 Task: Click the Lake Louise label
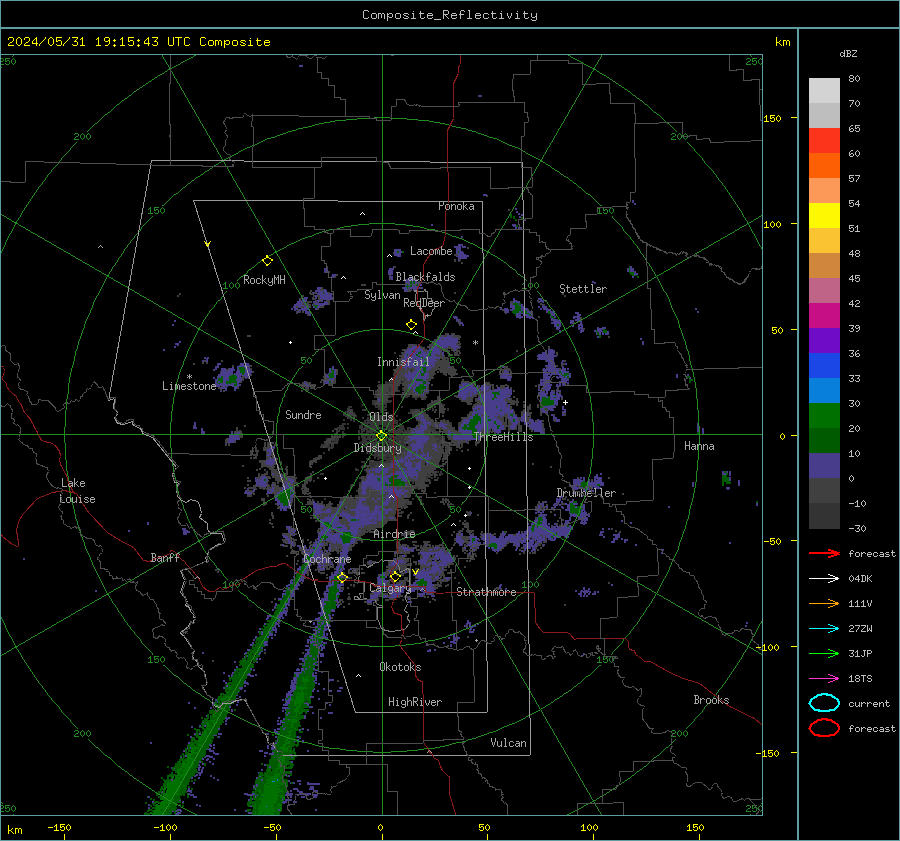coord(78,491)
